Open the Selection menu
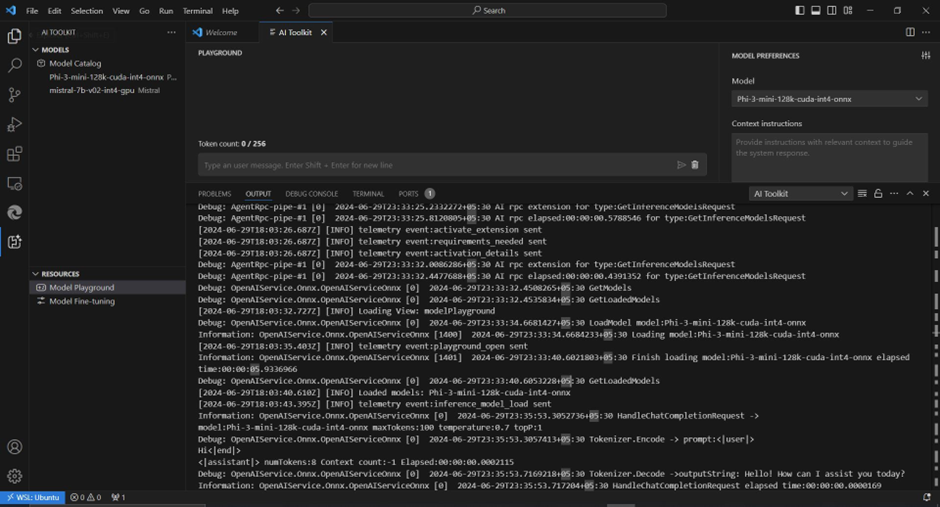Viewport: 940px width, 507px height. [x=87, y=11]
